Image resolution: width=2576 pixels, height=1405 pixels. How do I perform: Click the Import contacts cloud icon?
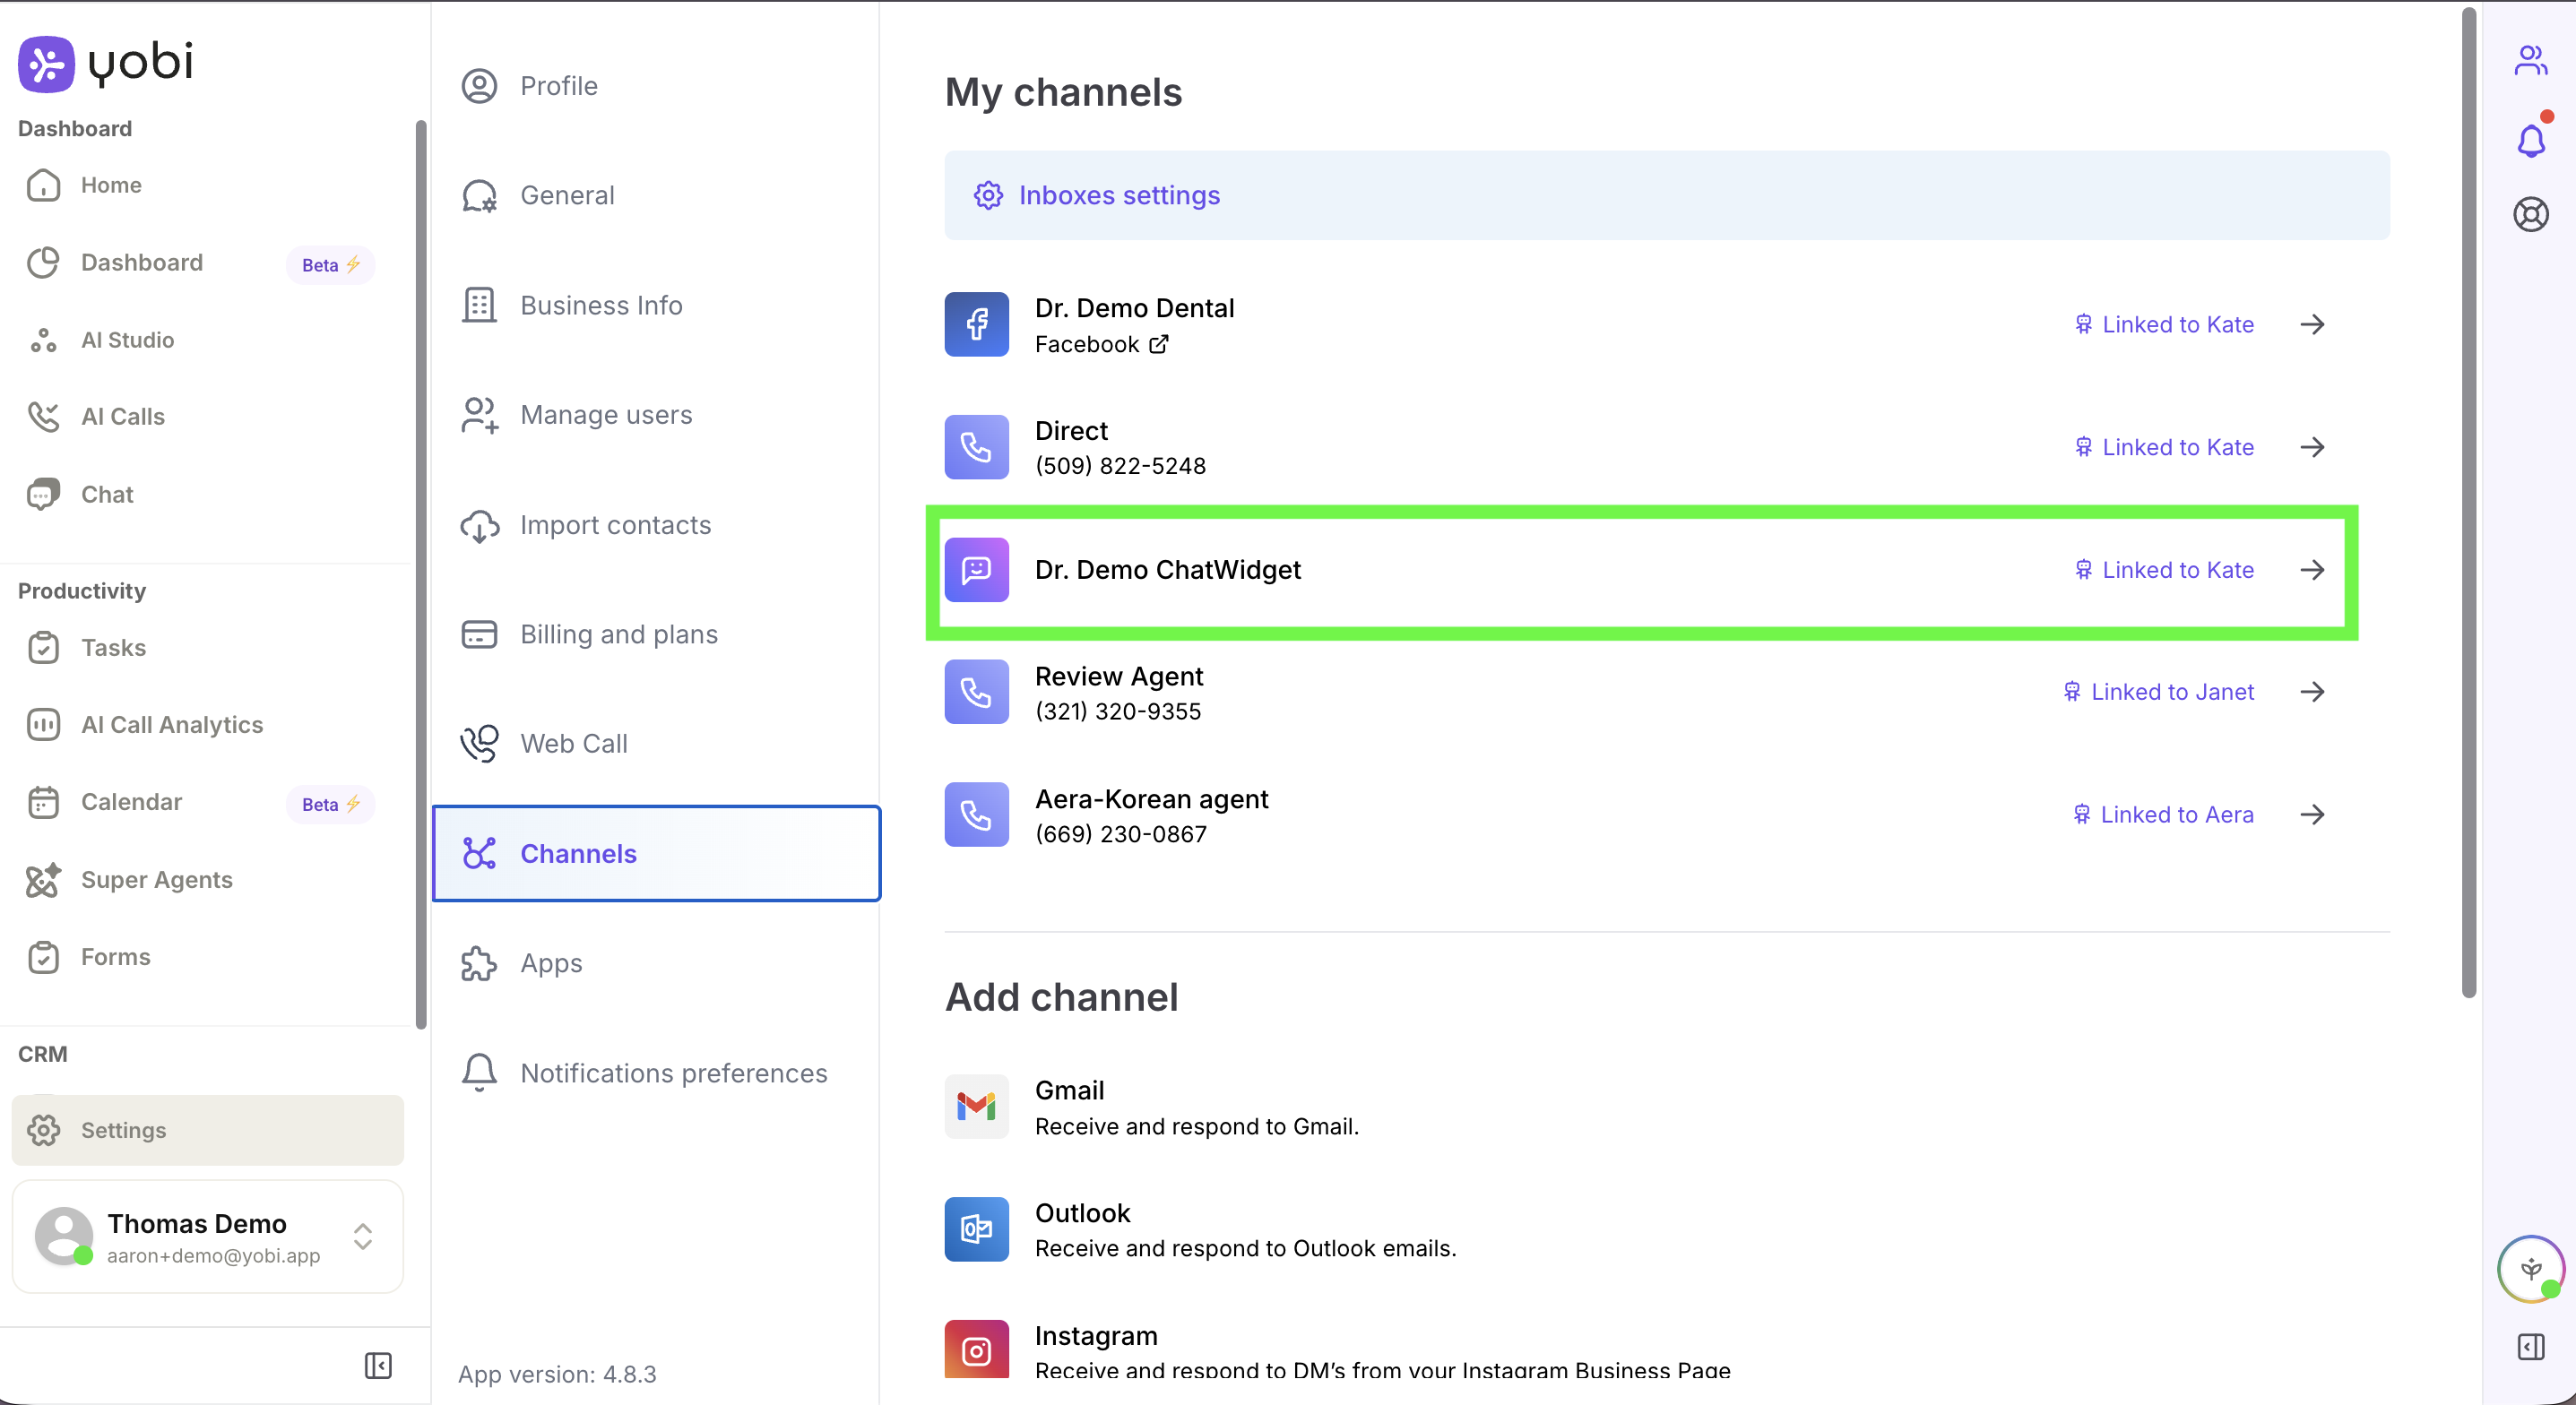479,525
